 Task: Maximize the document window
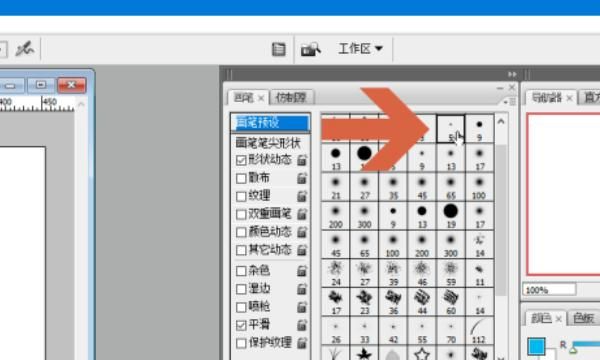41,85
